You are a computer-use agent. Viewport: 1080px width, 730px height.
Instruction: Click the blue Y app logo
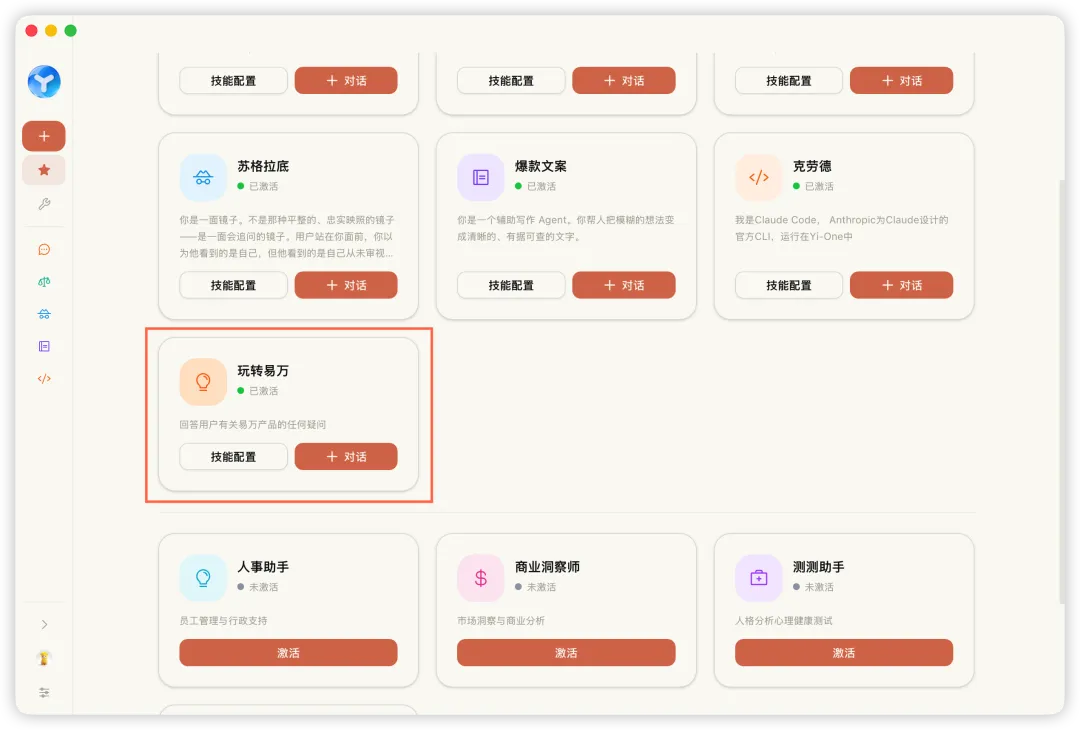click(x=44, y=82)
